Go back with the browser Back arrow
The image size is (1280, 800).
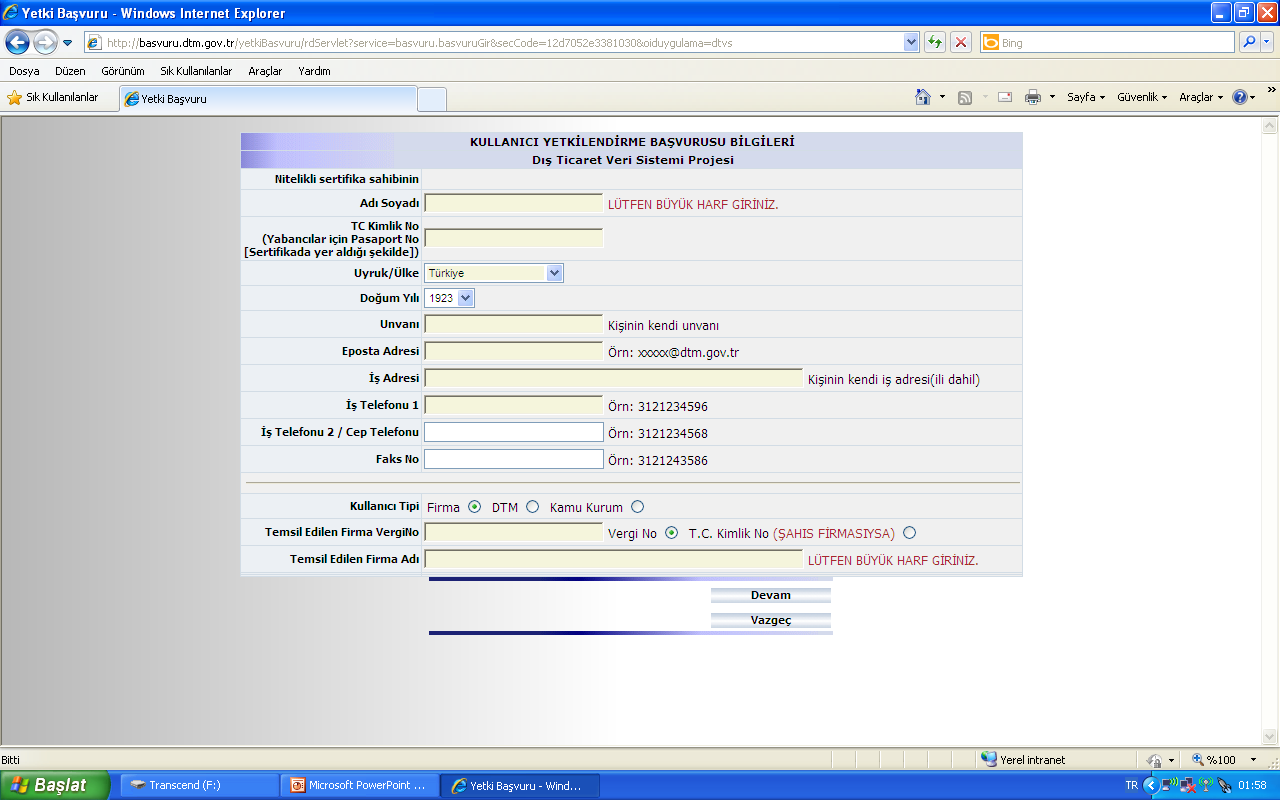(x=17, y=42)
